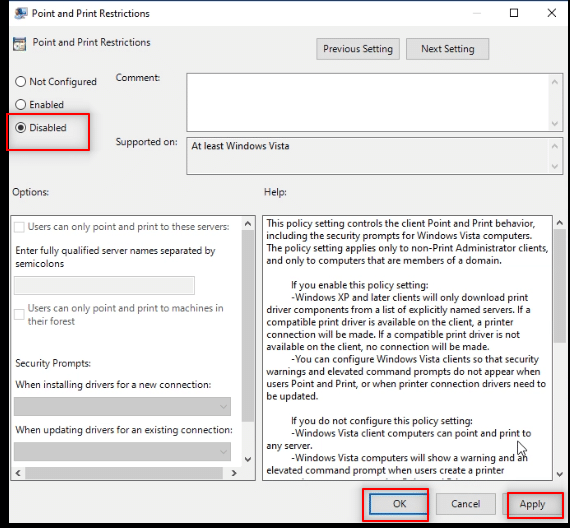Click the Help text scroll-down arrow

click(x=560, y=474)
